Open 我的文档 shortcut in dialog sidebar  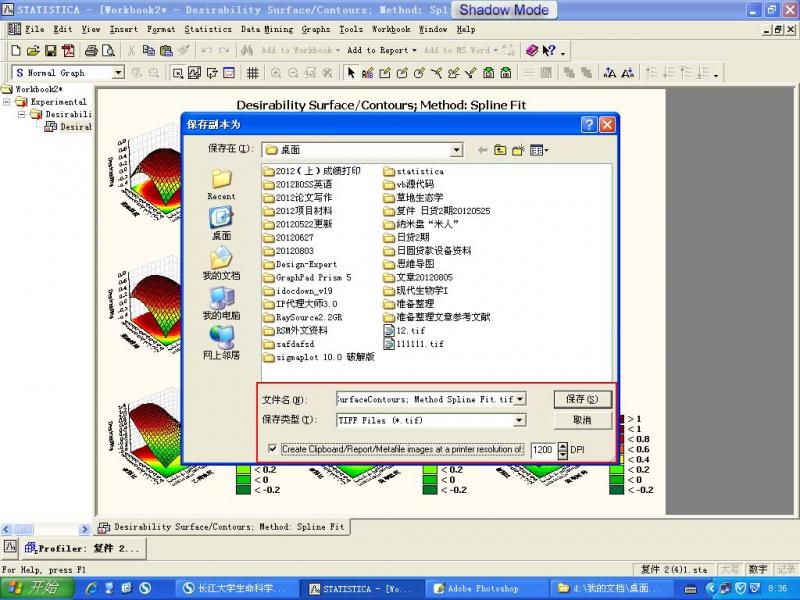221,263
